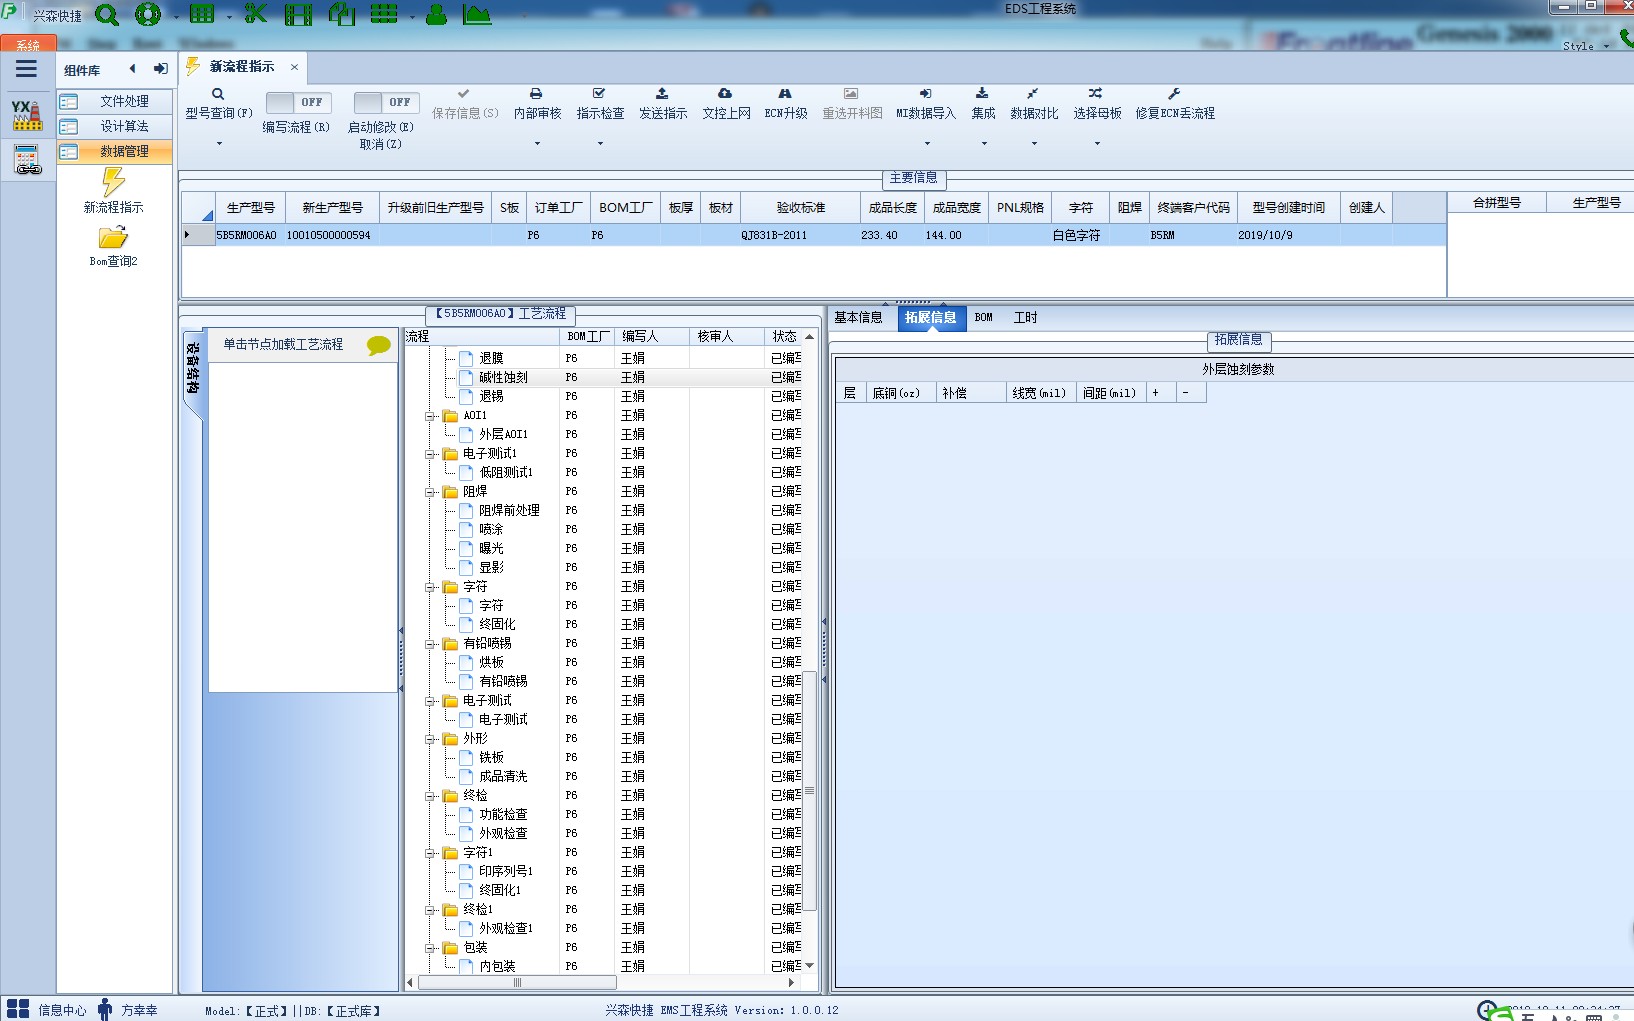Image resolution: width=1634 pixels, height=1021 pixels.
Task: Click 修复ECN丢流程 wrench button
Action: (1175, 104)
